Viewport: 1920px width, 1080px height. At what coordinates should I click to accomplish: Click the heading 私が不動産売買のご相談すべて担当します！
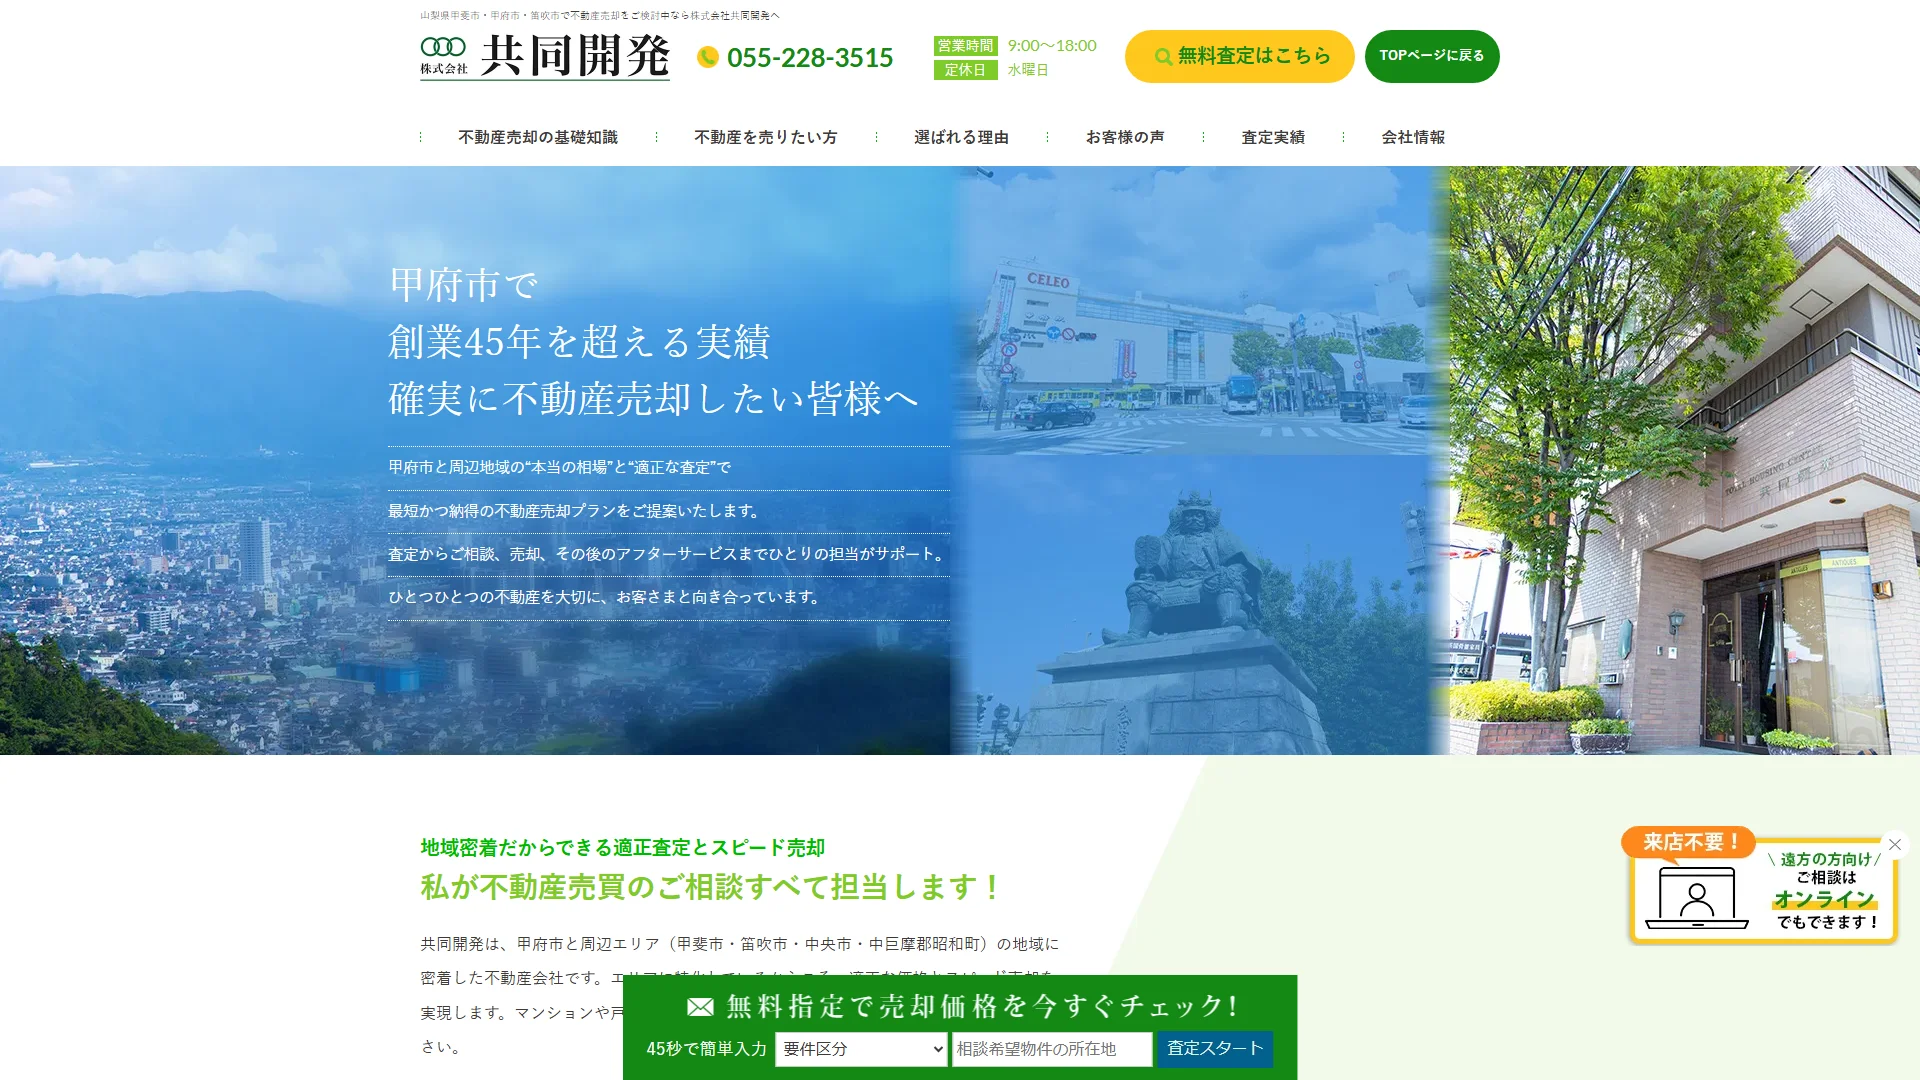pyautogui.click(x=711, y=887)
